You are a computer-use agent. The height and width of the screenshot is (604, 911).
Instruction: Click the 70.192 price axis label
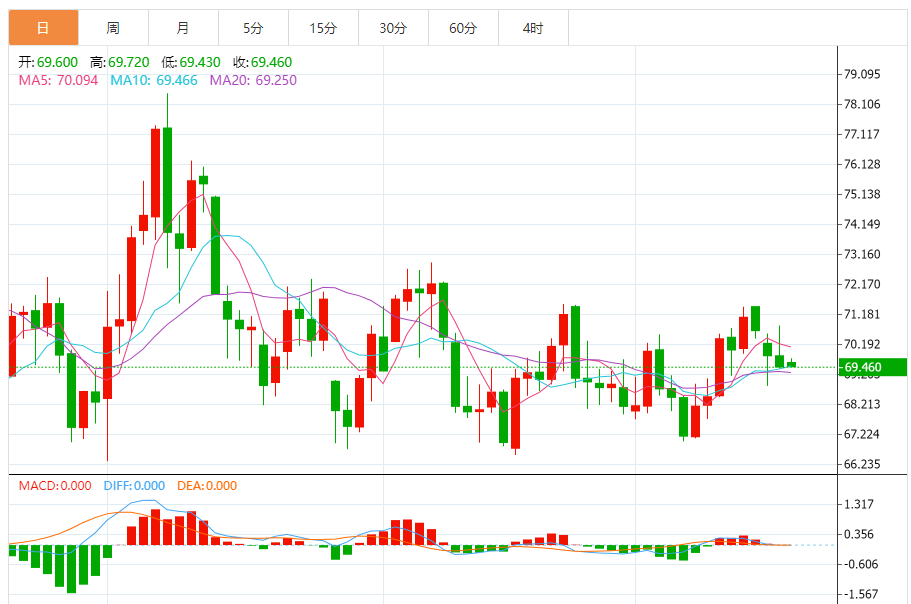pos(862,344)
